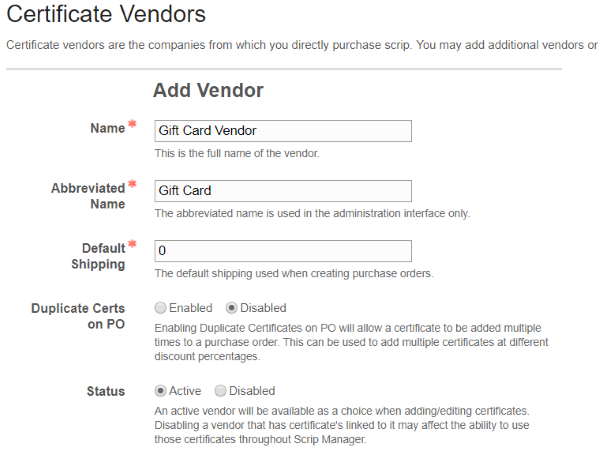
Task: Click the Abbreviated Name label
Action: click(x=88, y=196)
